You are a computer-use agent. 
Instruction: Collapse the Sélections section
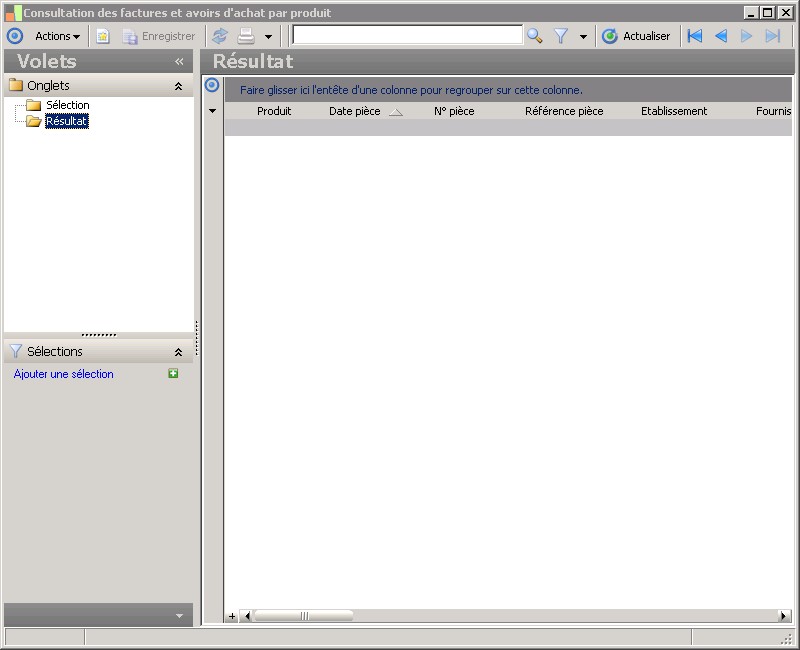[178, 352]
